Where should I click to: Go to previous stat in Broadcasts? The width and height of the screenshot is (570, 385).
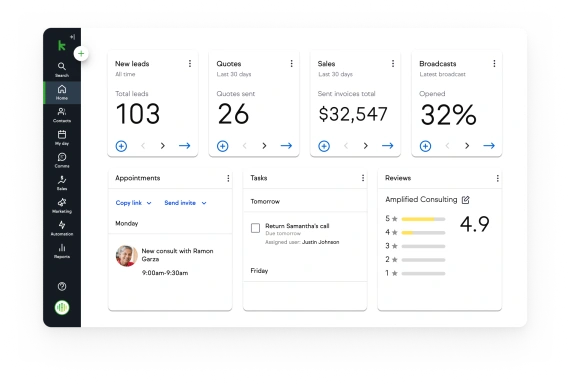point(447,146)
